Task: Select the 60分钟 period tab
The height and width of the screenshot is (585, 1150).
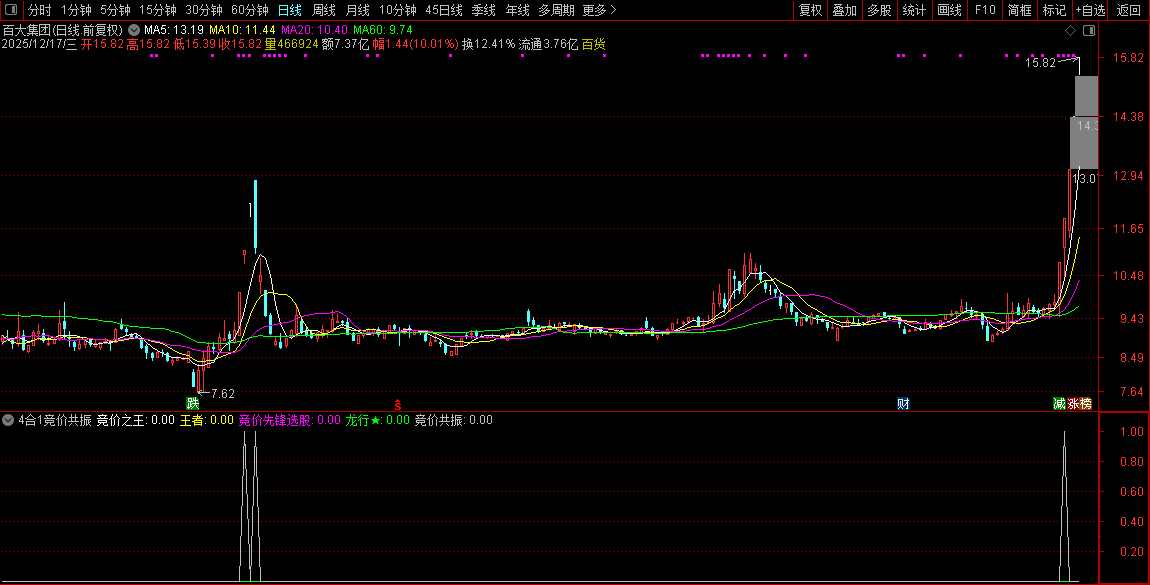Action: 249,10
